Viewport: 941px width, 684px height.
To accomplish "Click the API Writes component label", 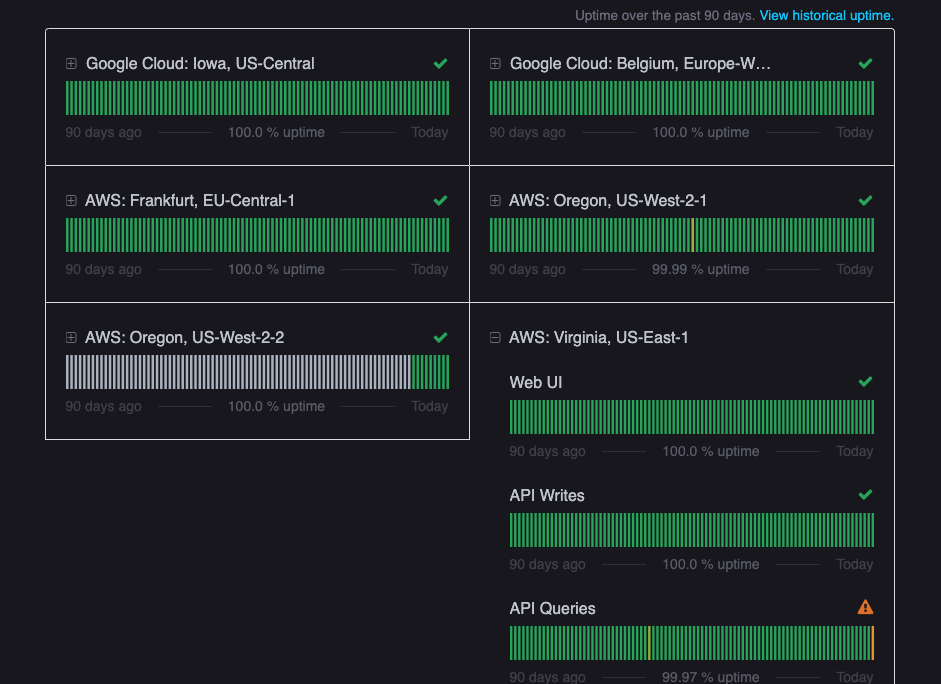I will pyautogui.click(x=547, y=496).
